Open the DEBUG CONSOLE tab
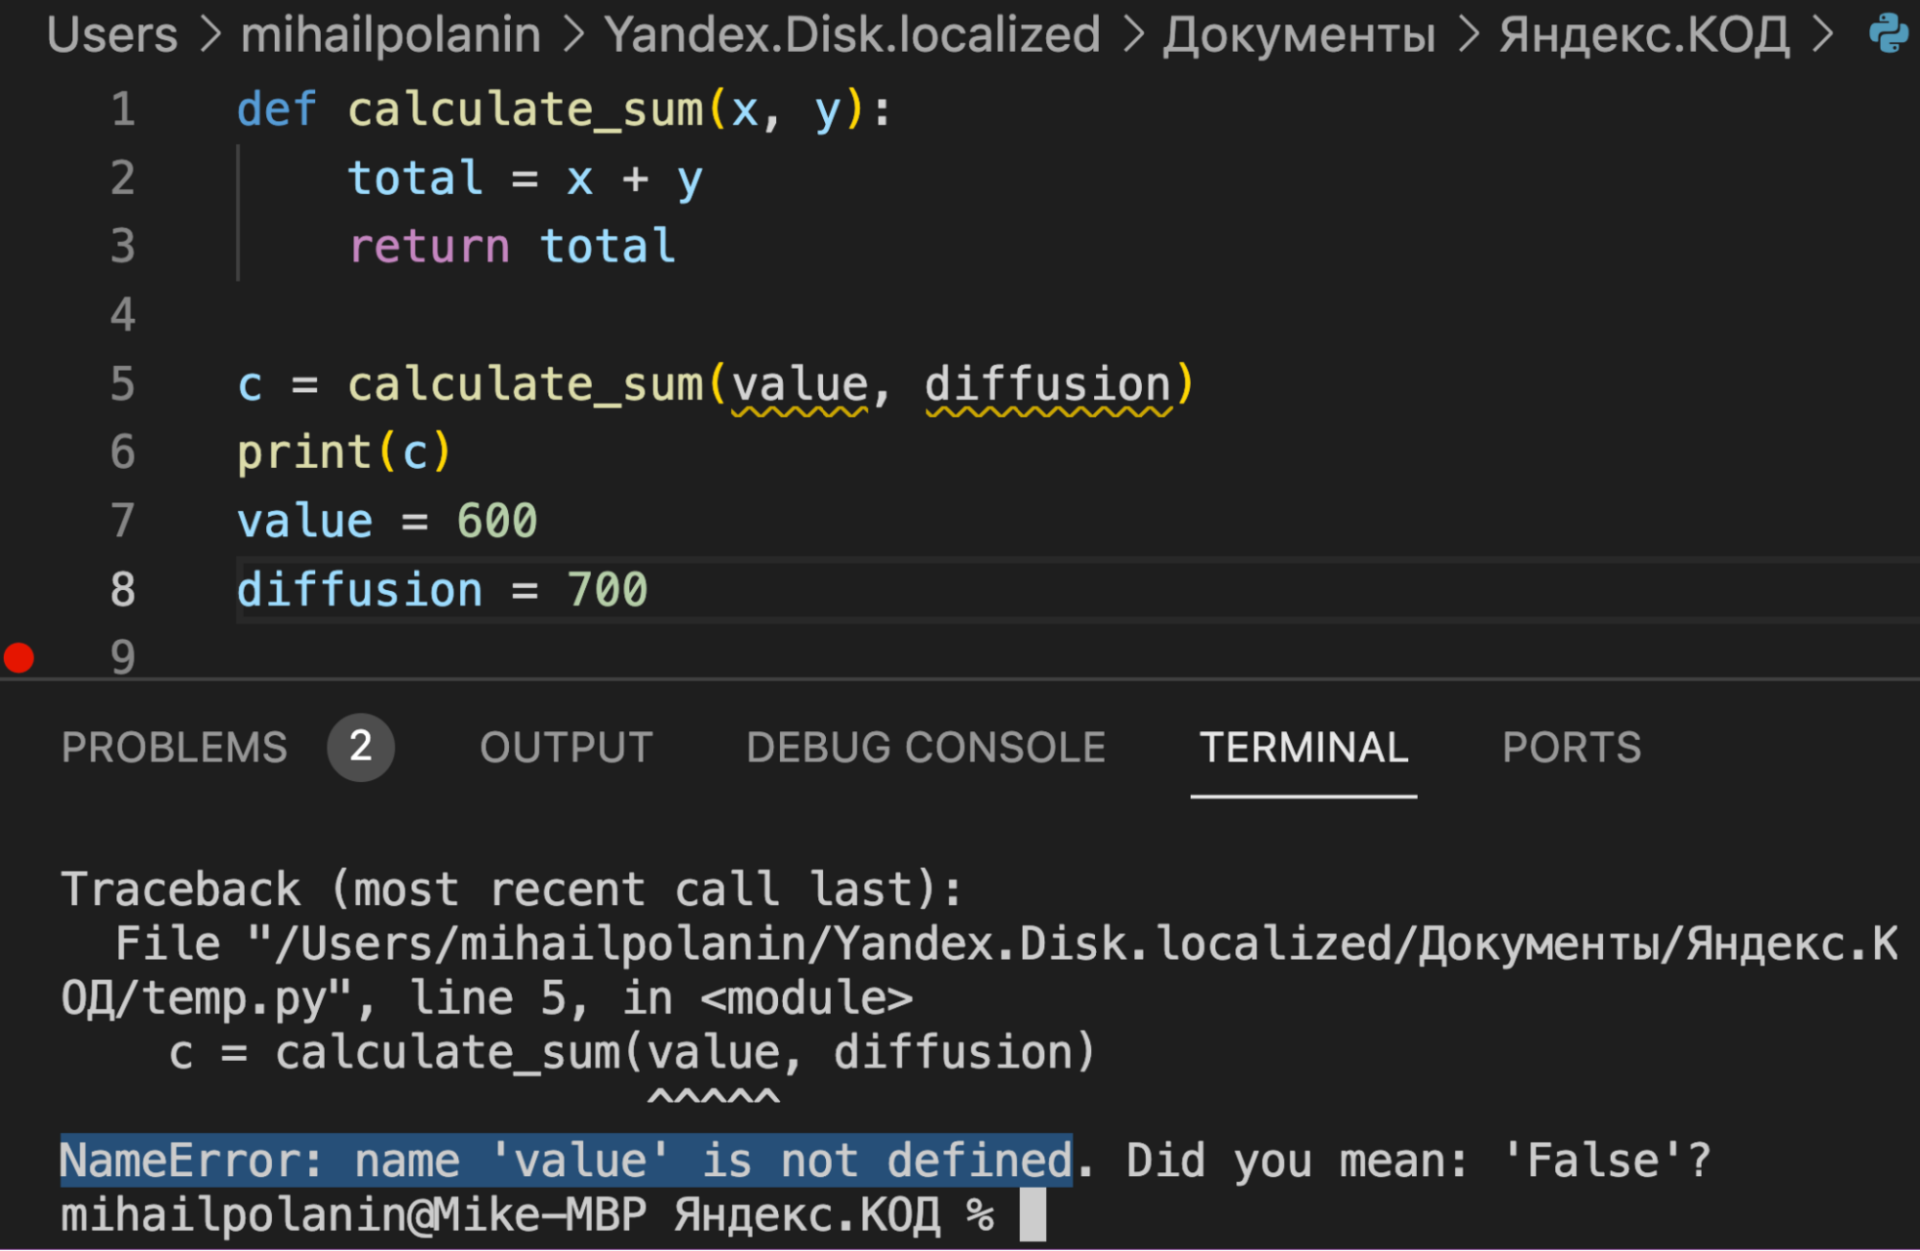 click(925, 747)
